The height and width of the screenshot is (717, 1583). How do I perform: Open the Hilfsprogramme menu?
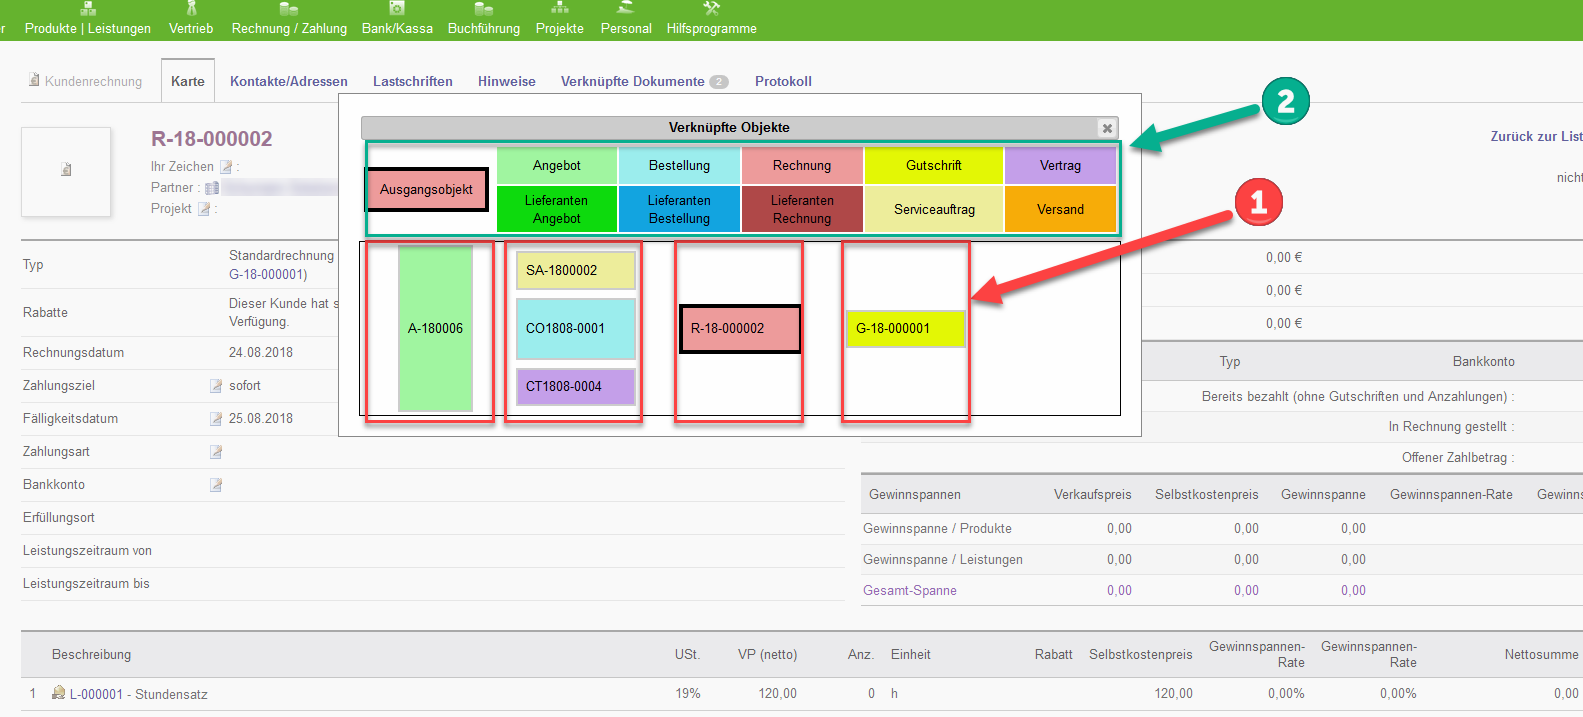tap(711, 28)
